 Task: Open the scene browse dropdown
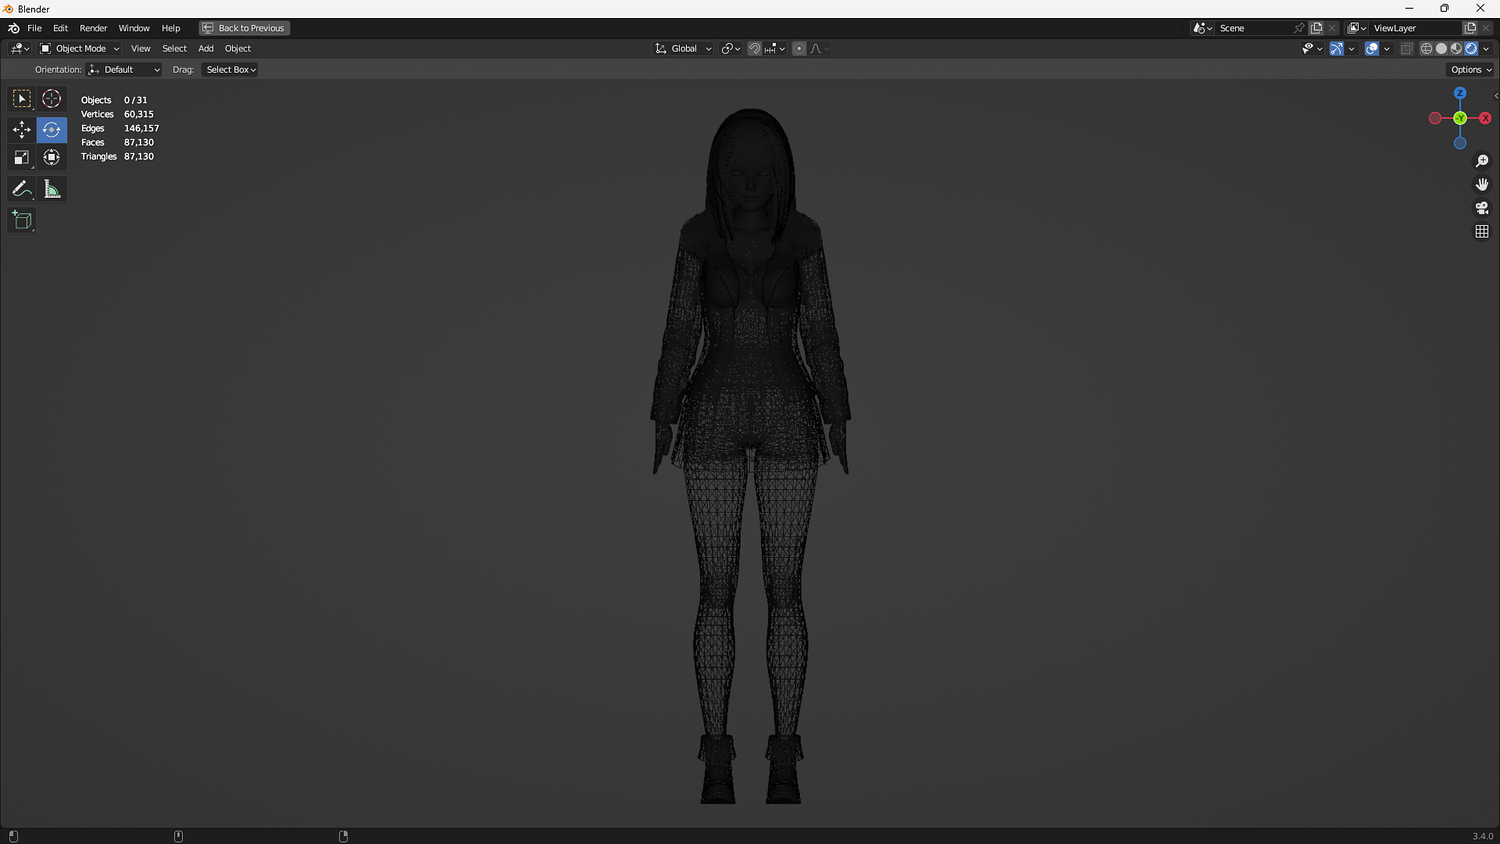coord(1202,28)
